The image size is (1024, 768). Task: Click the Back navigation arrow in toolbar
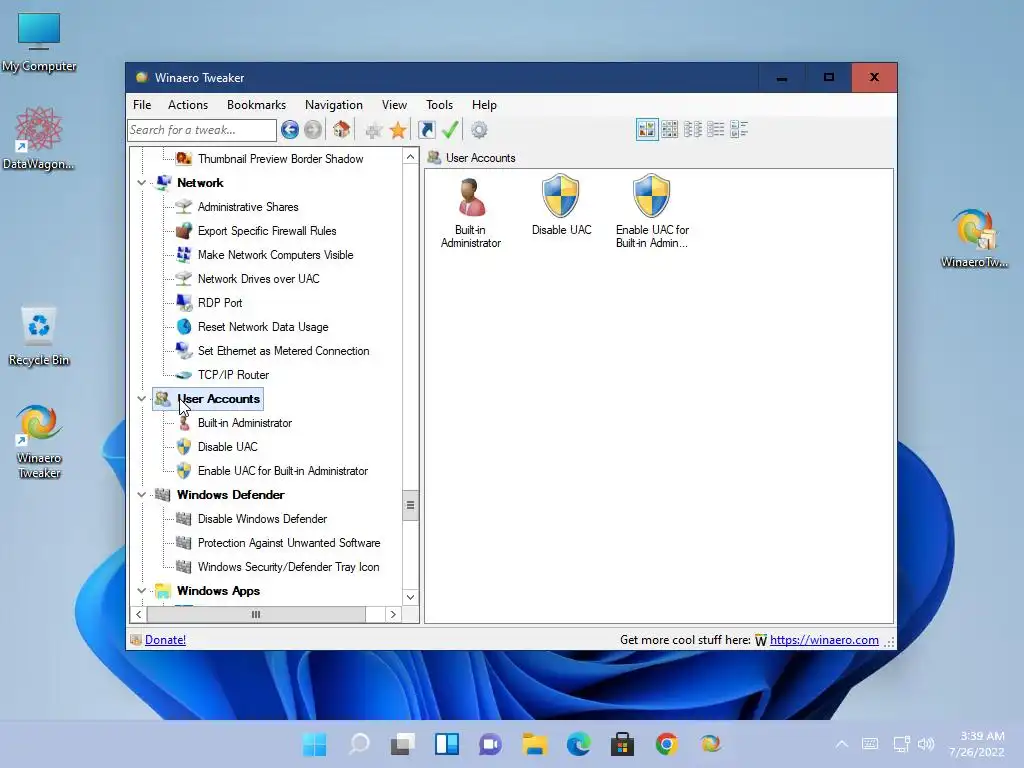point(290,130)
